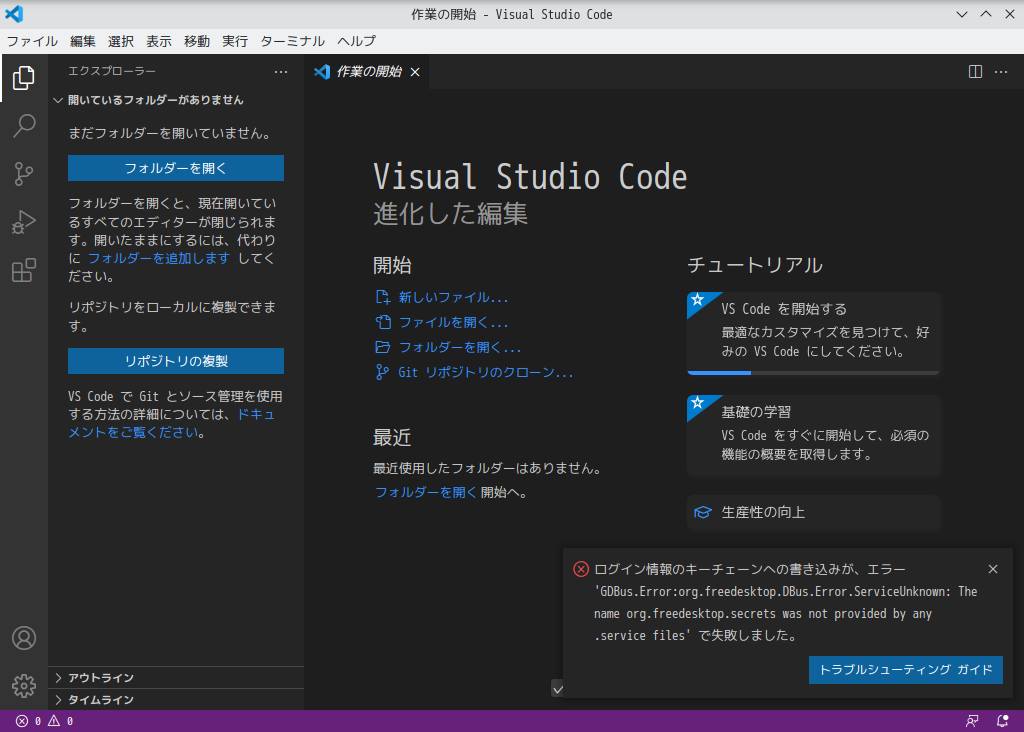The image size is (1024, 732).
Task: Open Explorer panel more actions ellipsis
Action: [x=281, y=71]
